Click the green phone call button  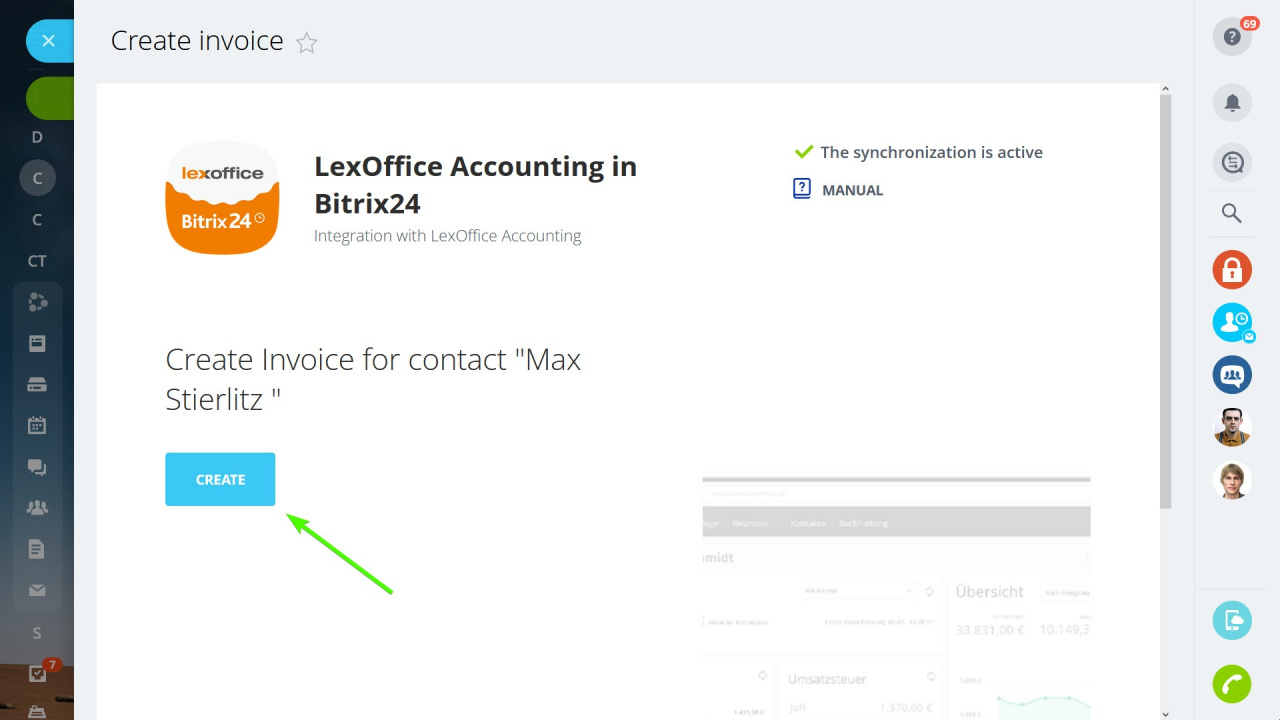pos(1232,684)
